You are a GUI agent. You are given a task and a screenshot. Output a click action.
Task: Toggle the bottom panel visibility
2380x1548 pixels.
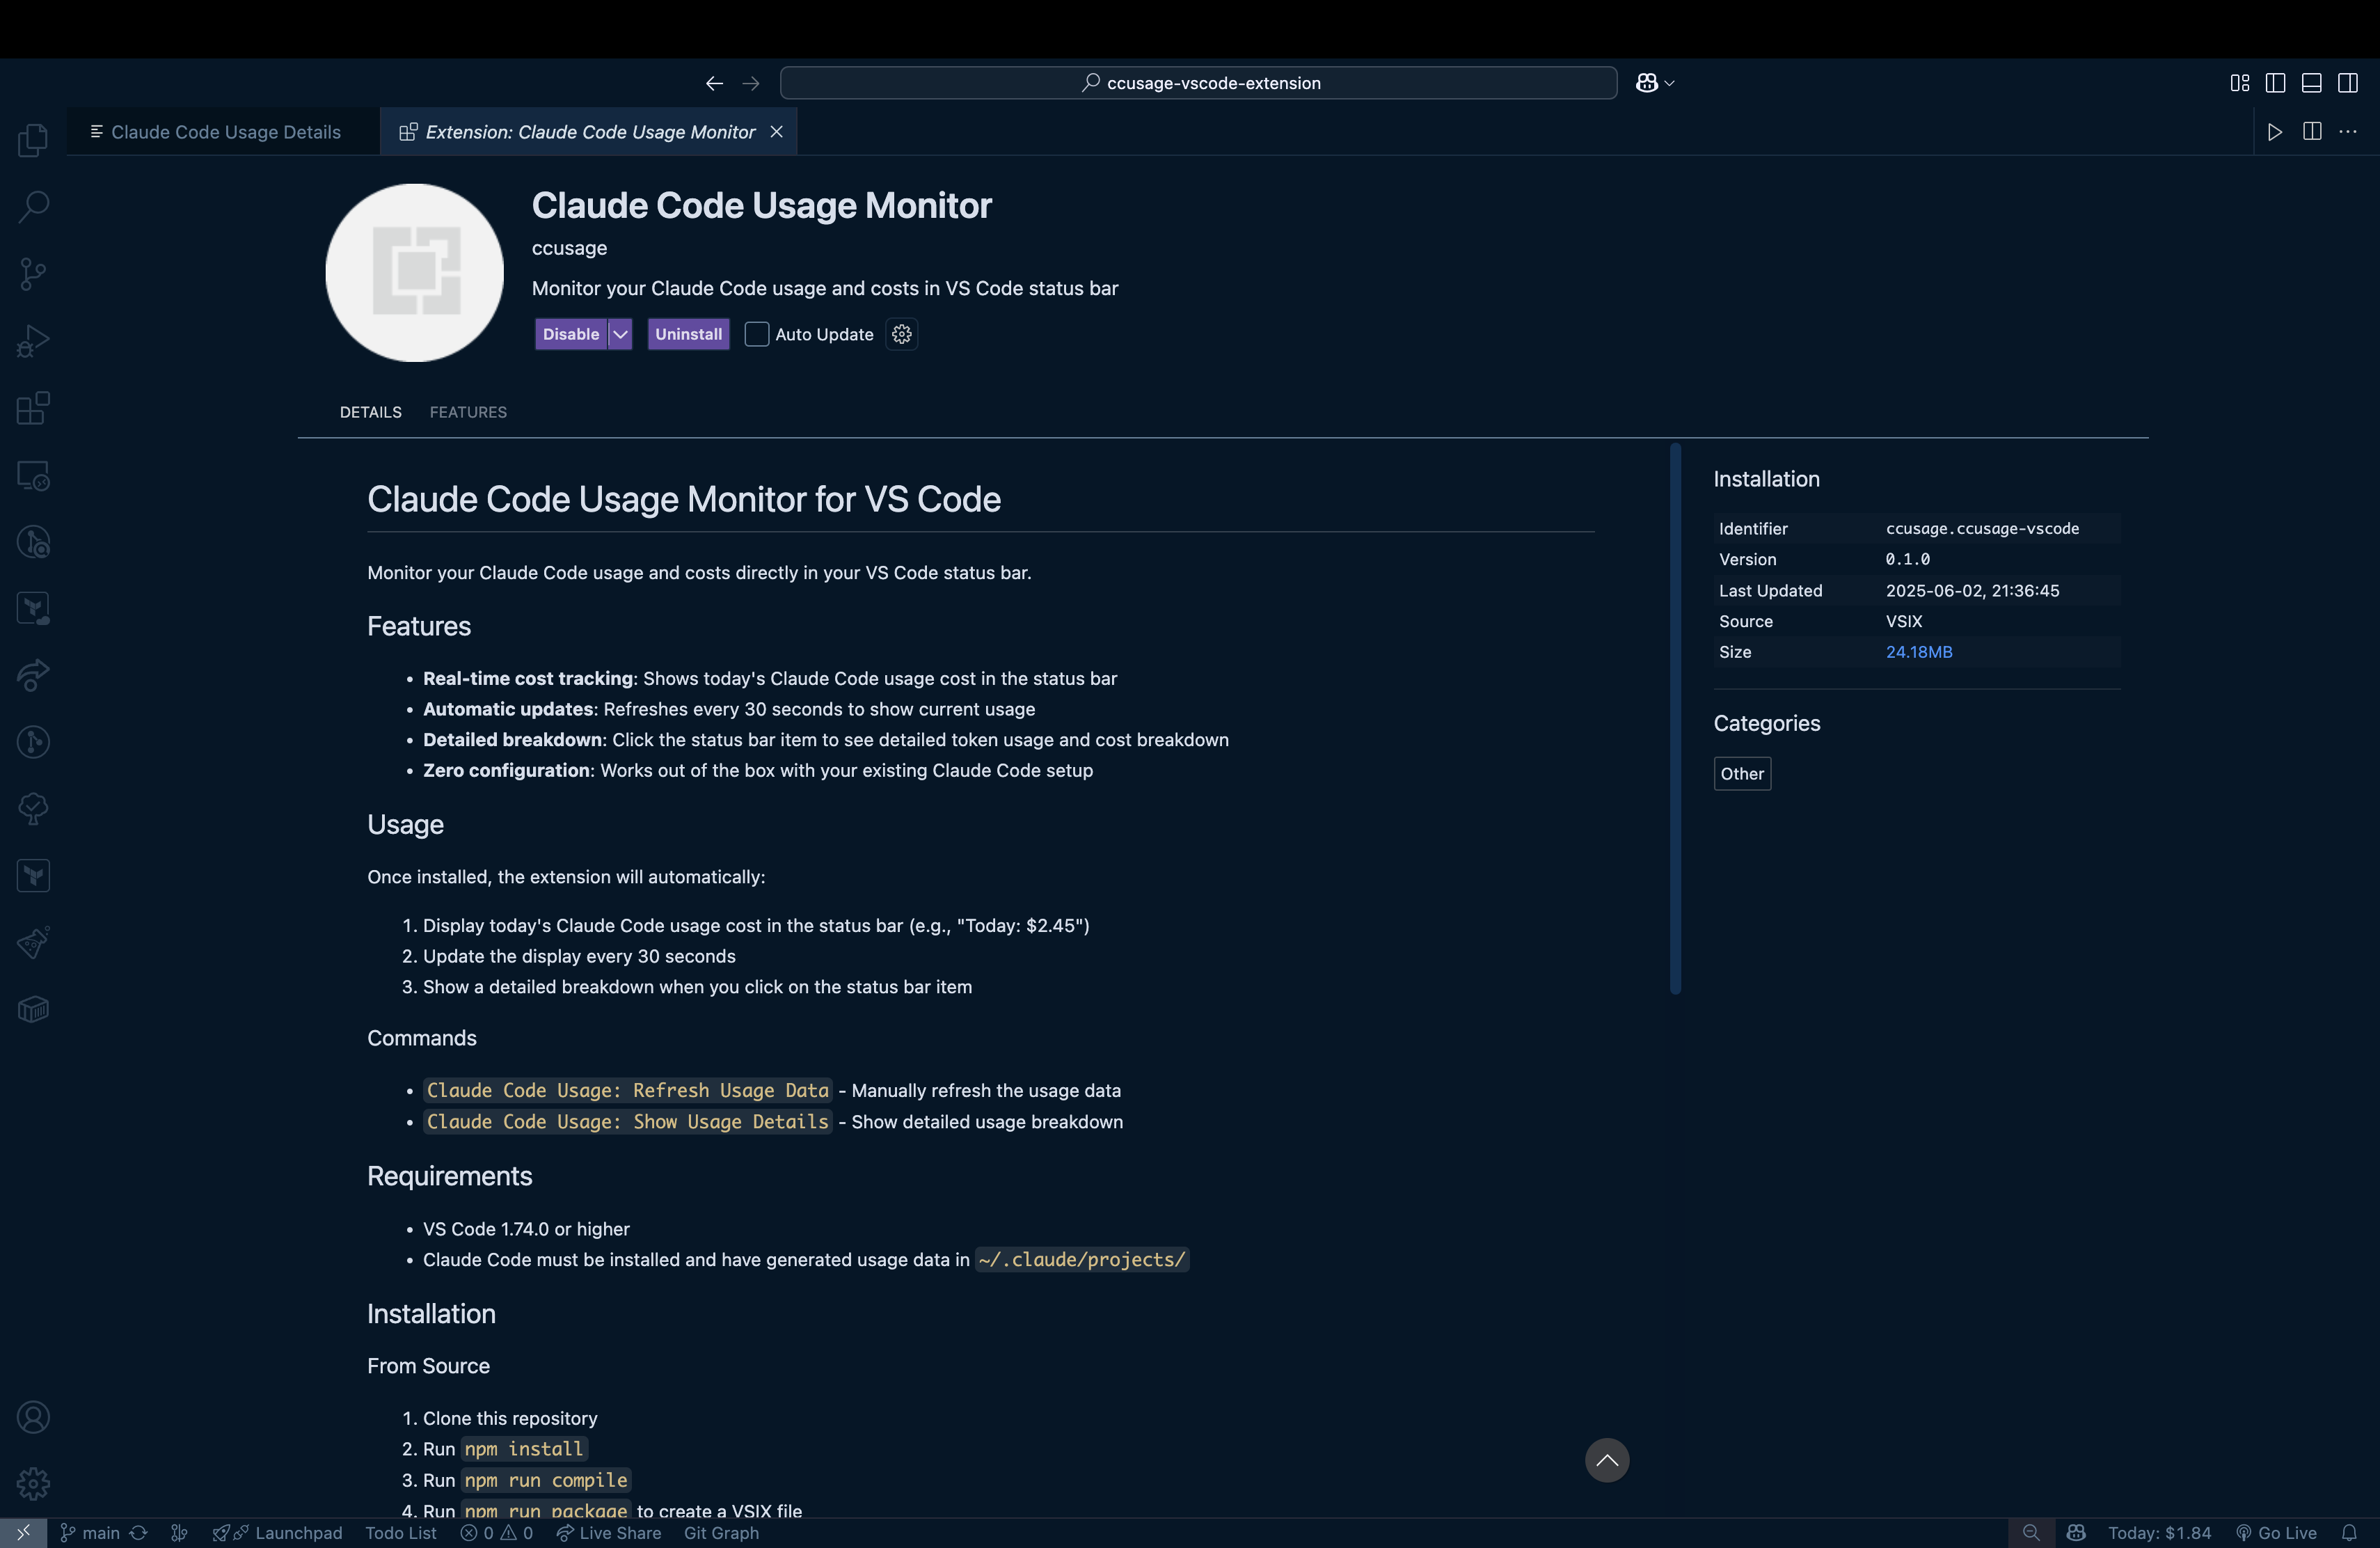tap(2311, 83)
